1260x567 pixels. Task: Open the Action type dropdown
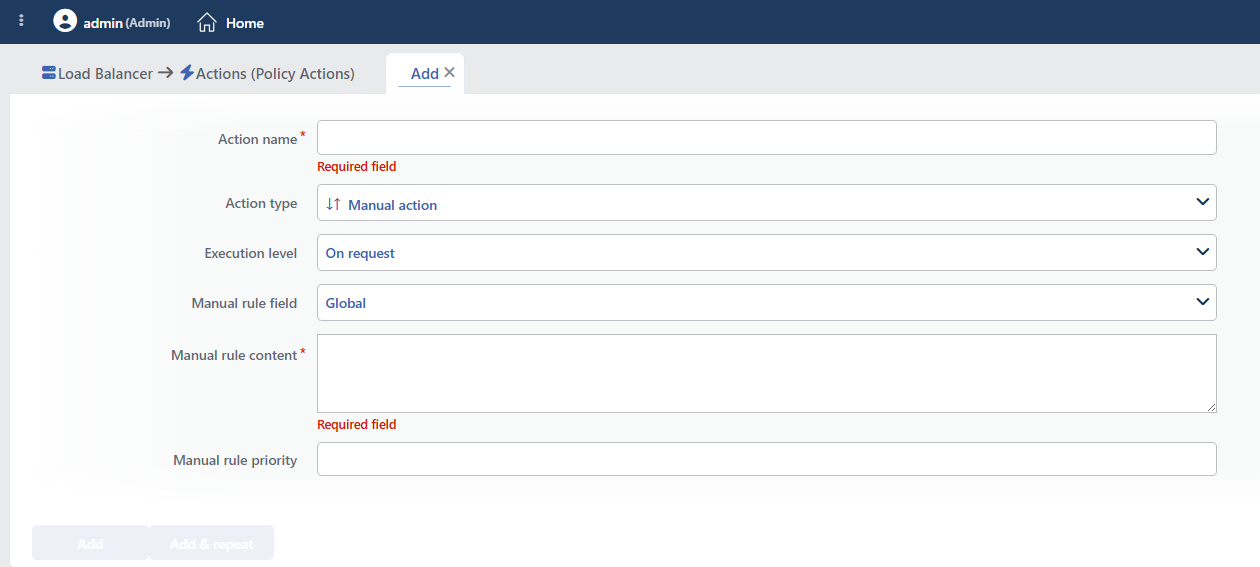click(767, 203)
